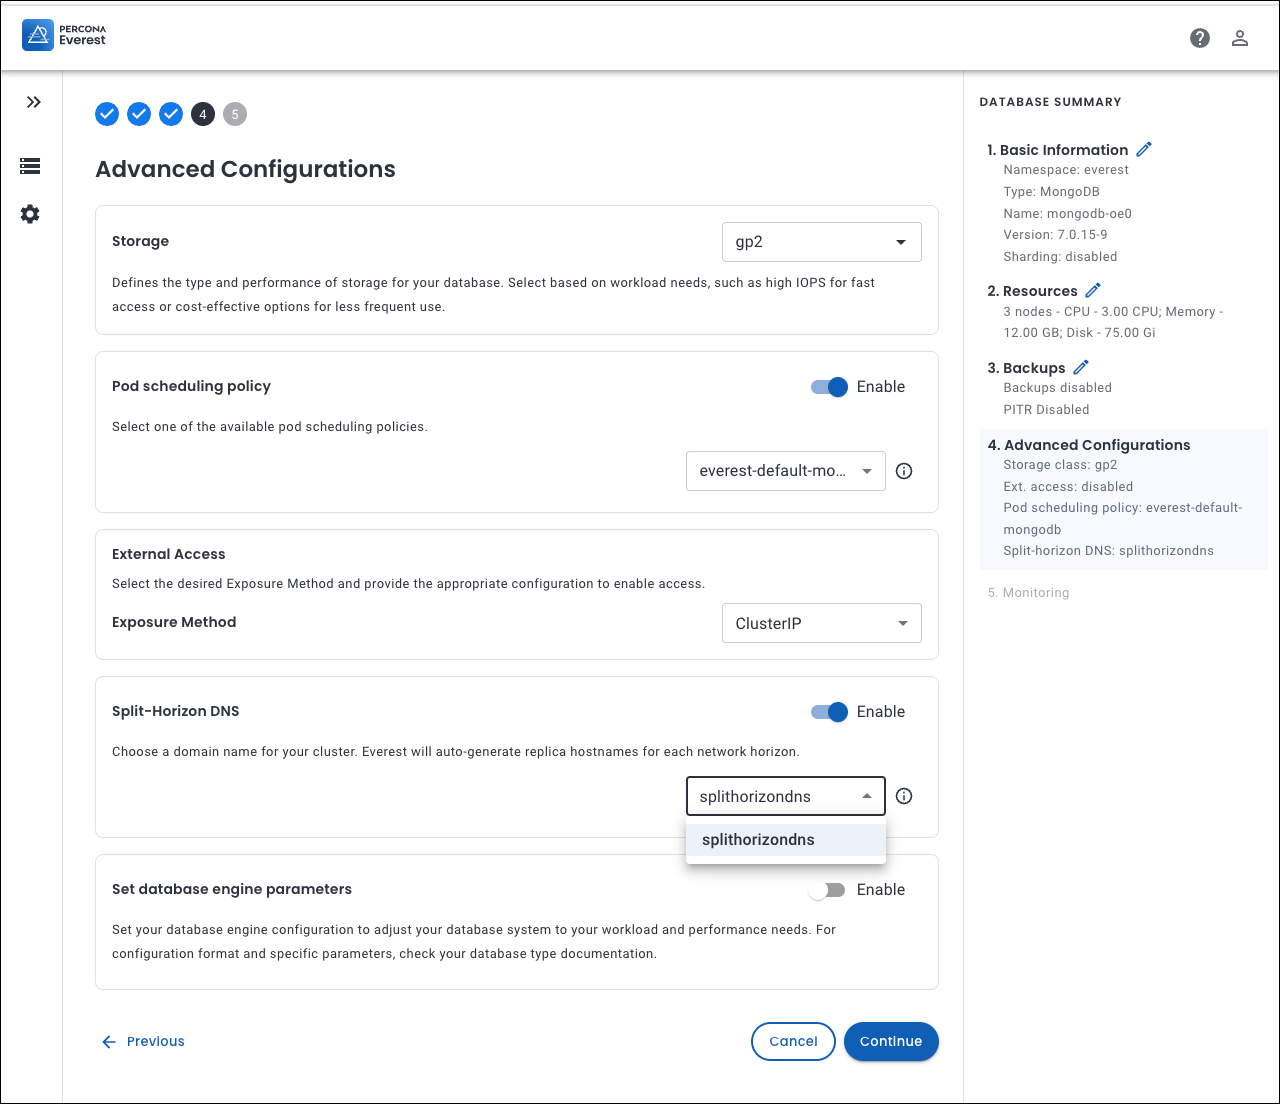Open settings gear icon in sidebar
This screenshot has width=1280, height=1104.
tap(30, 214)
